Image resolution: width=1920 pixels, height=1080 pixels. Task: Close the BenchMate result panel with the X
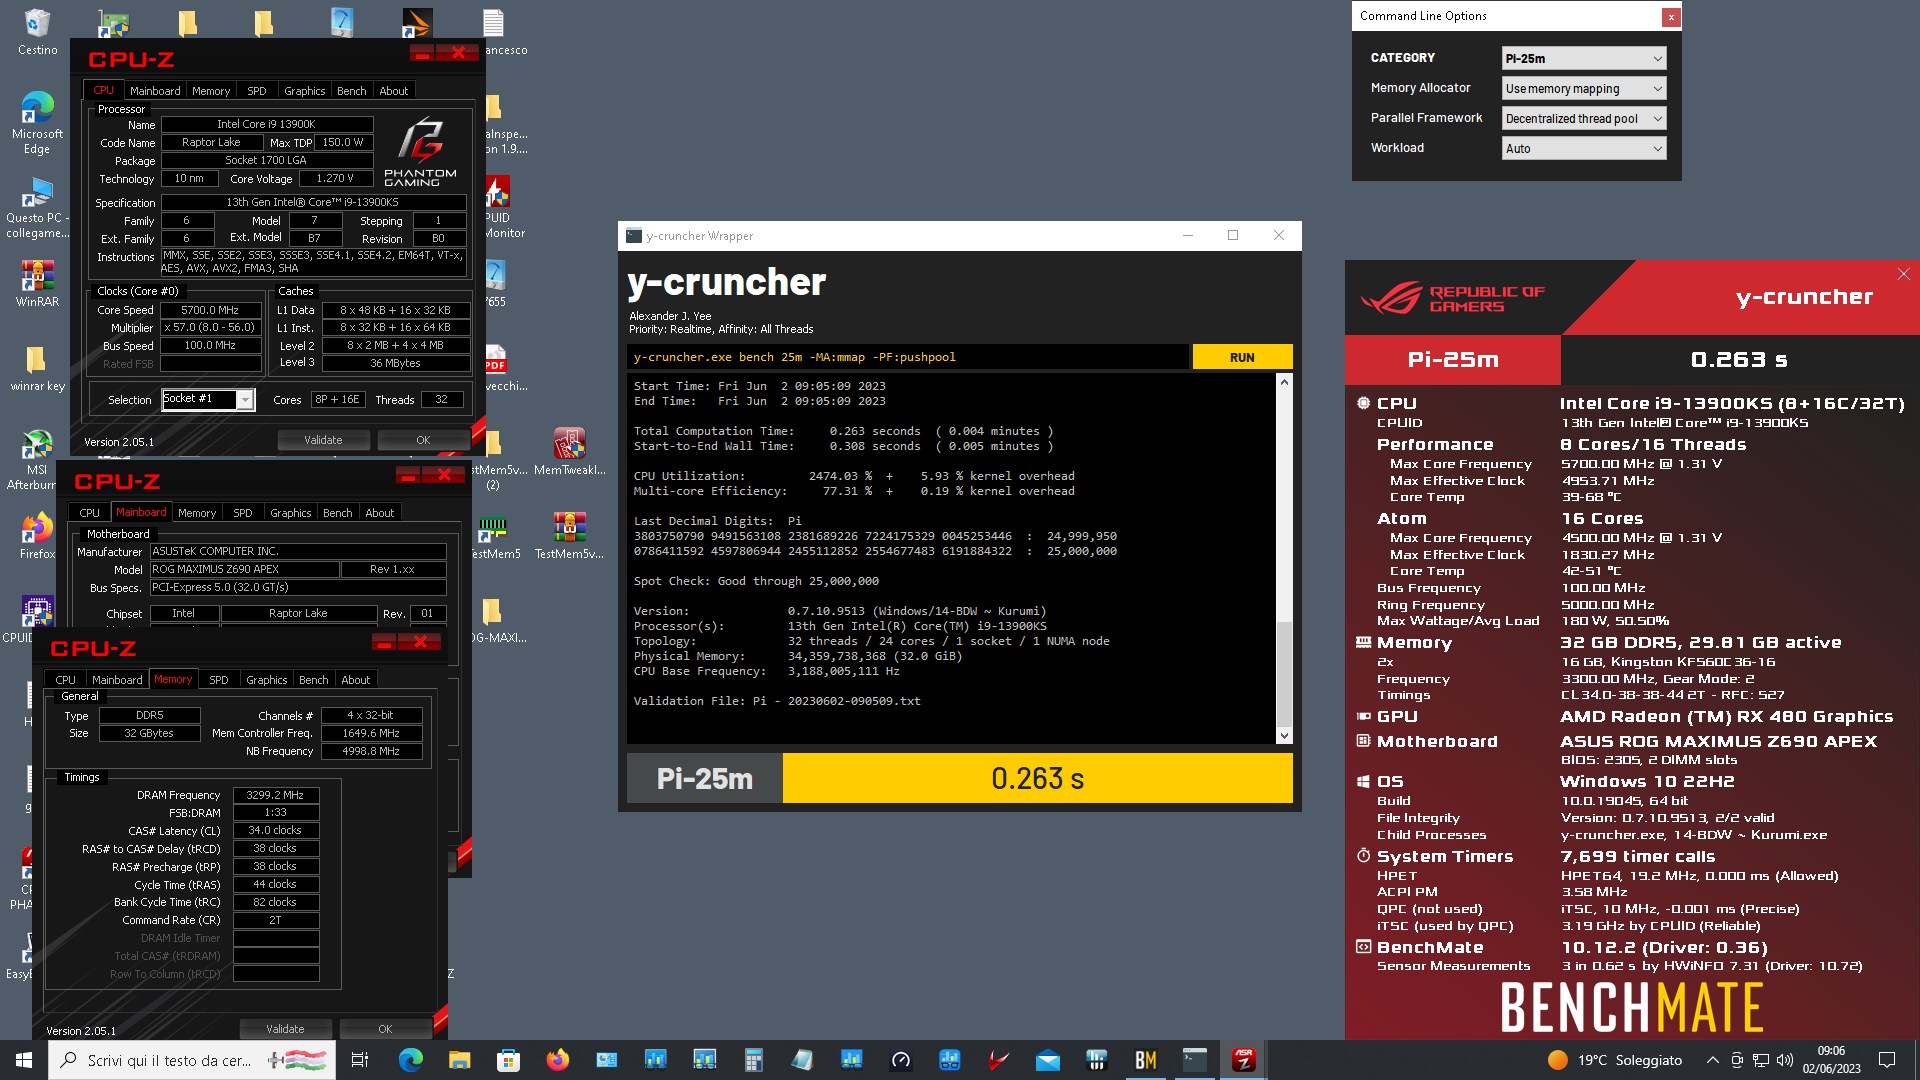[x=1903, y=274]
